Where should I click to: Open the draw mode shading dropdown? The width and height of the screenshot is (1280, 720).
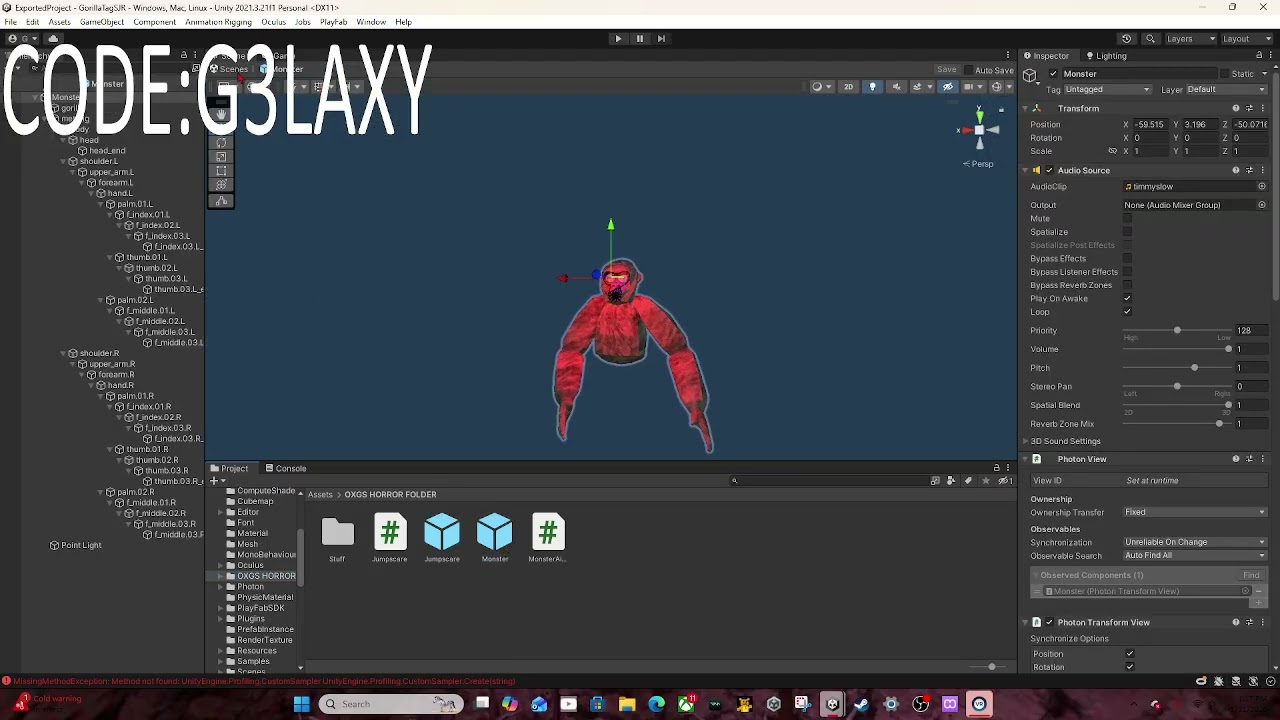pyautogui.click(x=820, y=87)
